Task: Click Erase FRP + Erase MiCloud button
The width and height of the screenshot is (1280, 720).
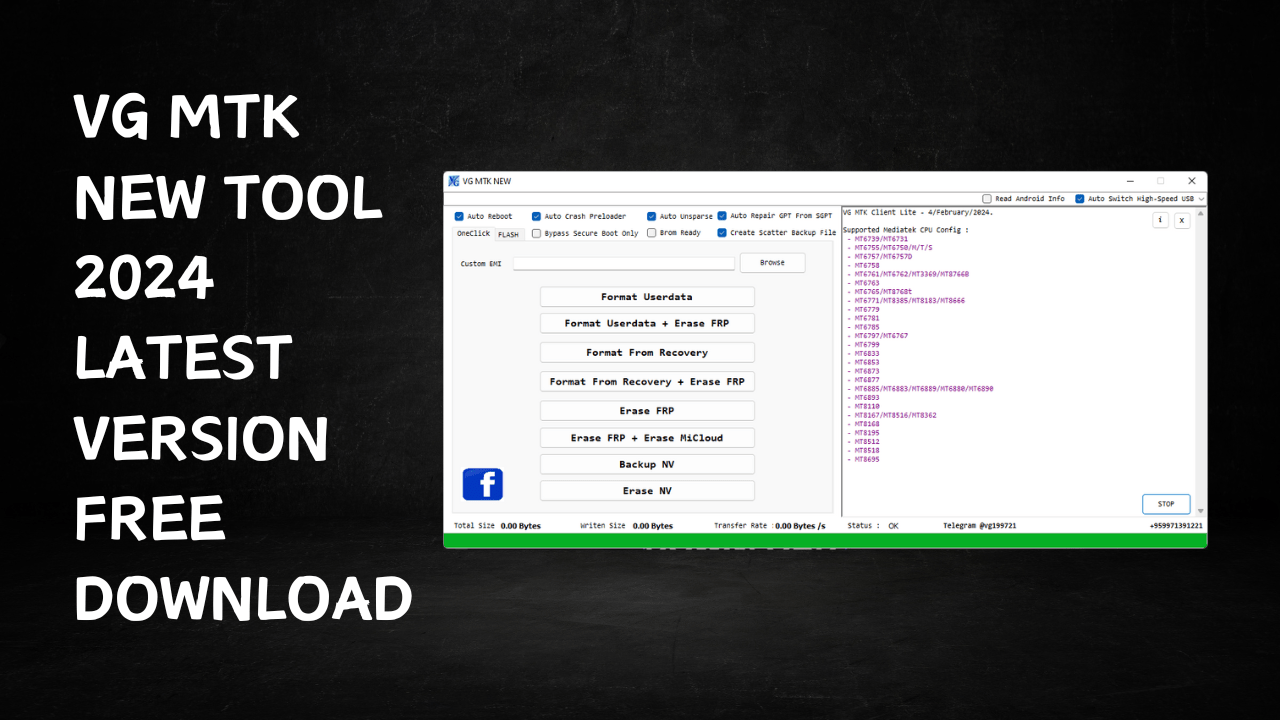Action: click(x=647, y=438)
